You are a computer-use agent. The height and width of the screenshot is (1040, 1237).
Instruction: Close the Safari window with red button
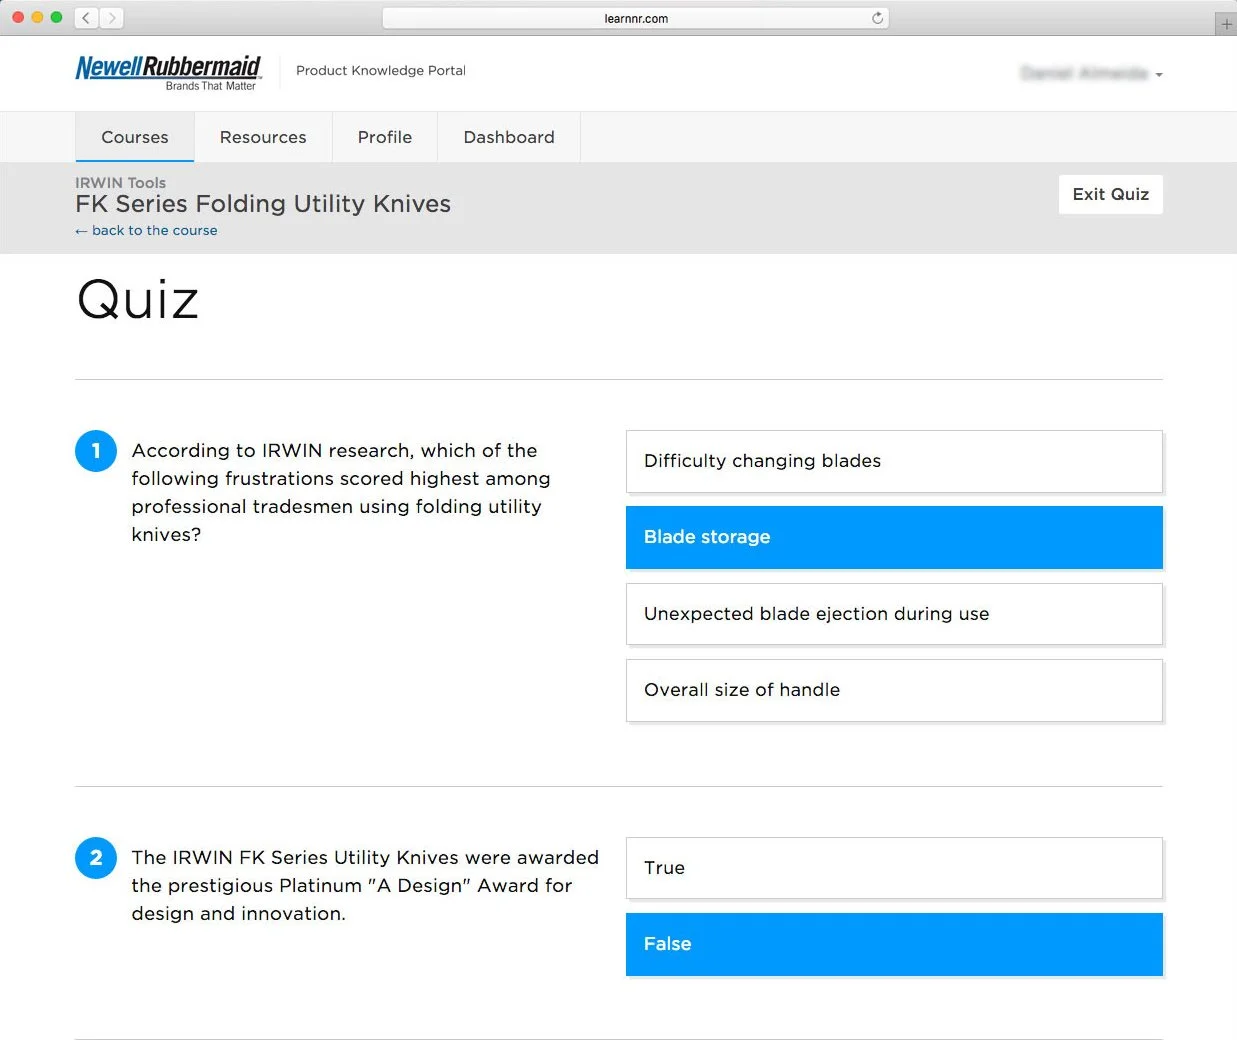18,17
